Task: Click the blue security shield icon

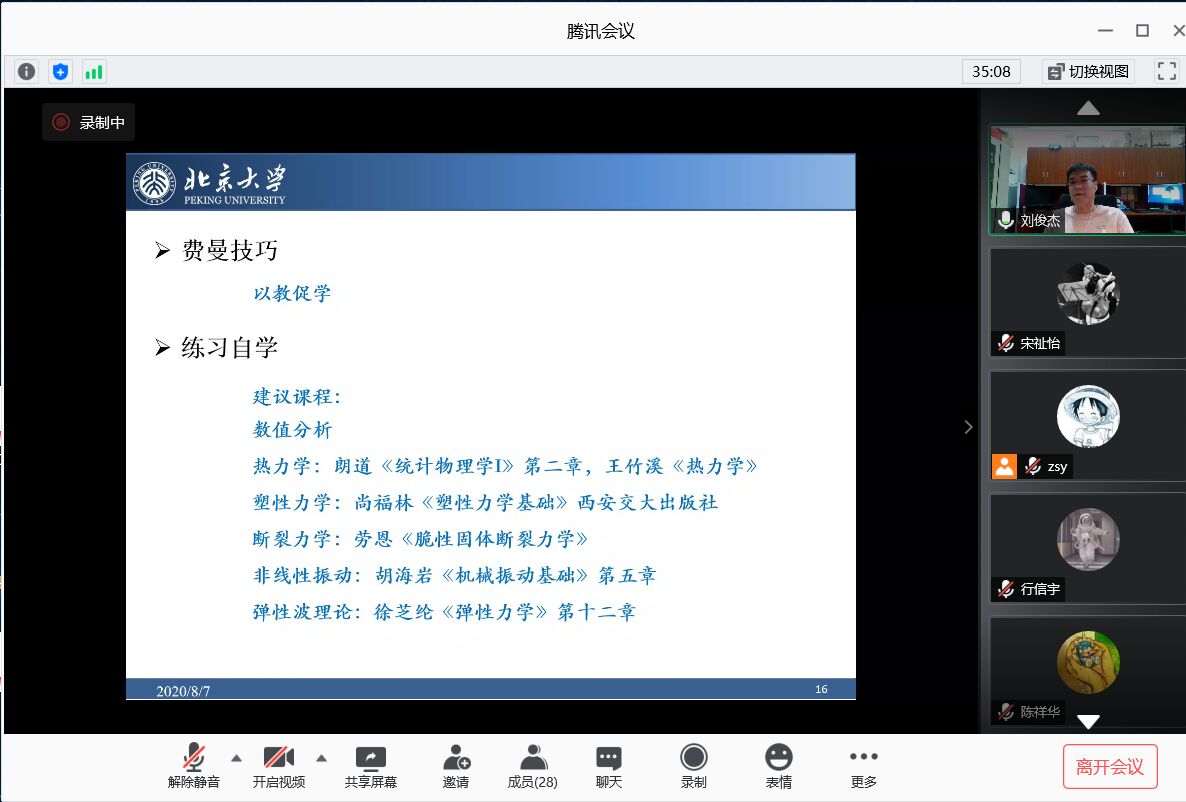Action: pos(60,71)
